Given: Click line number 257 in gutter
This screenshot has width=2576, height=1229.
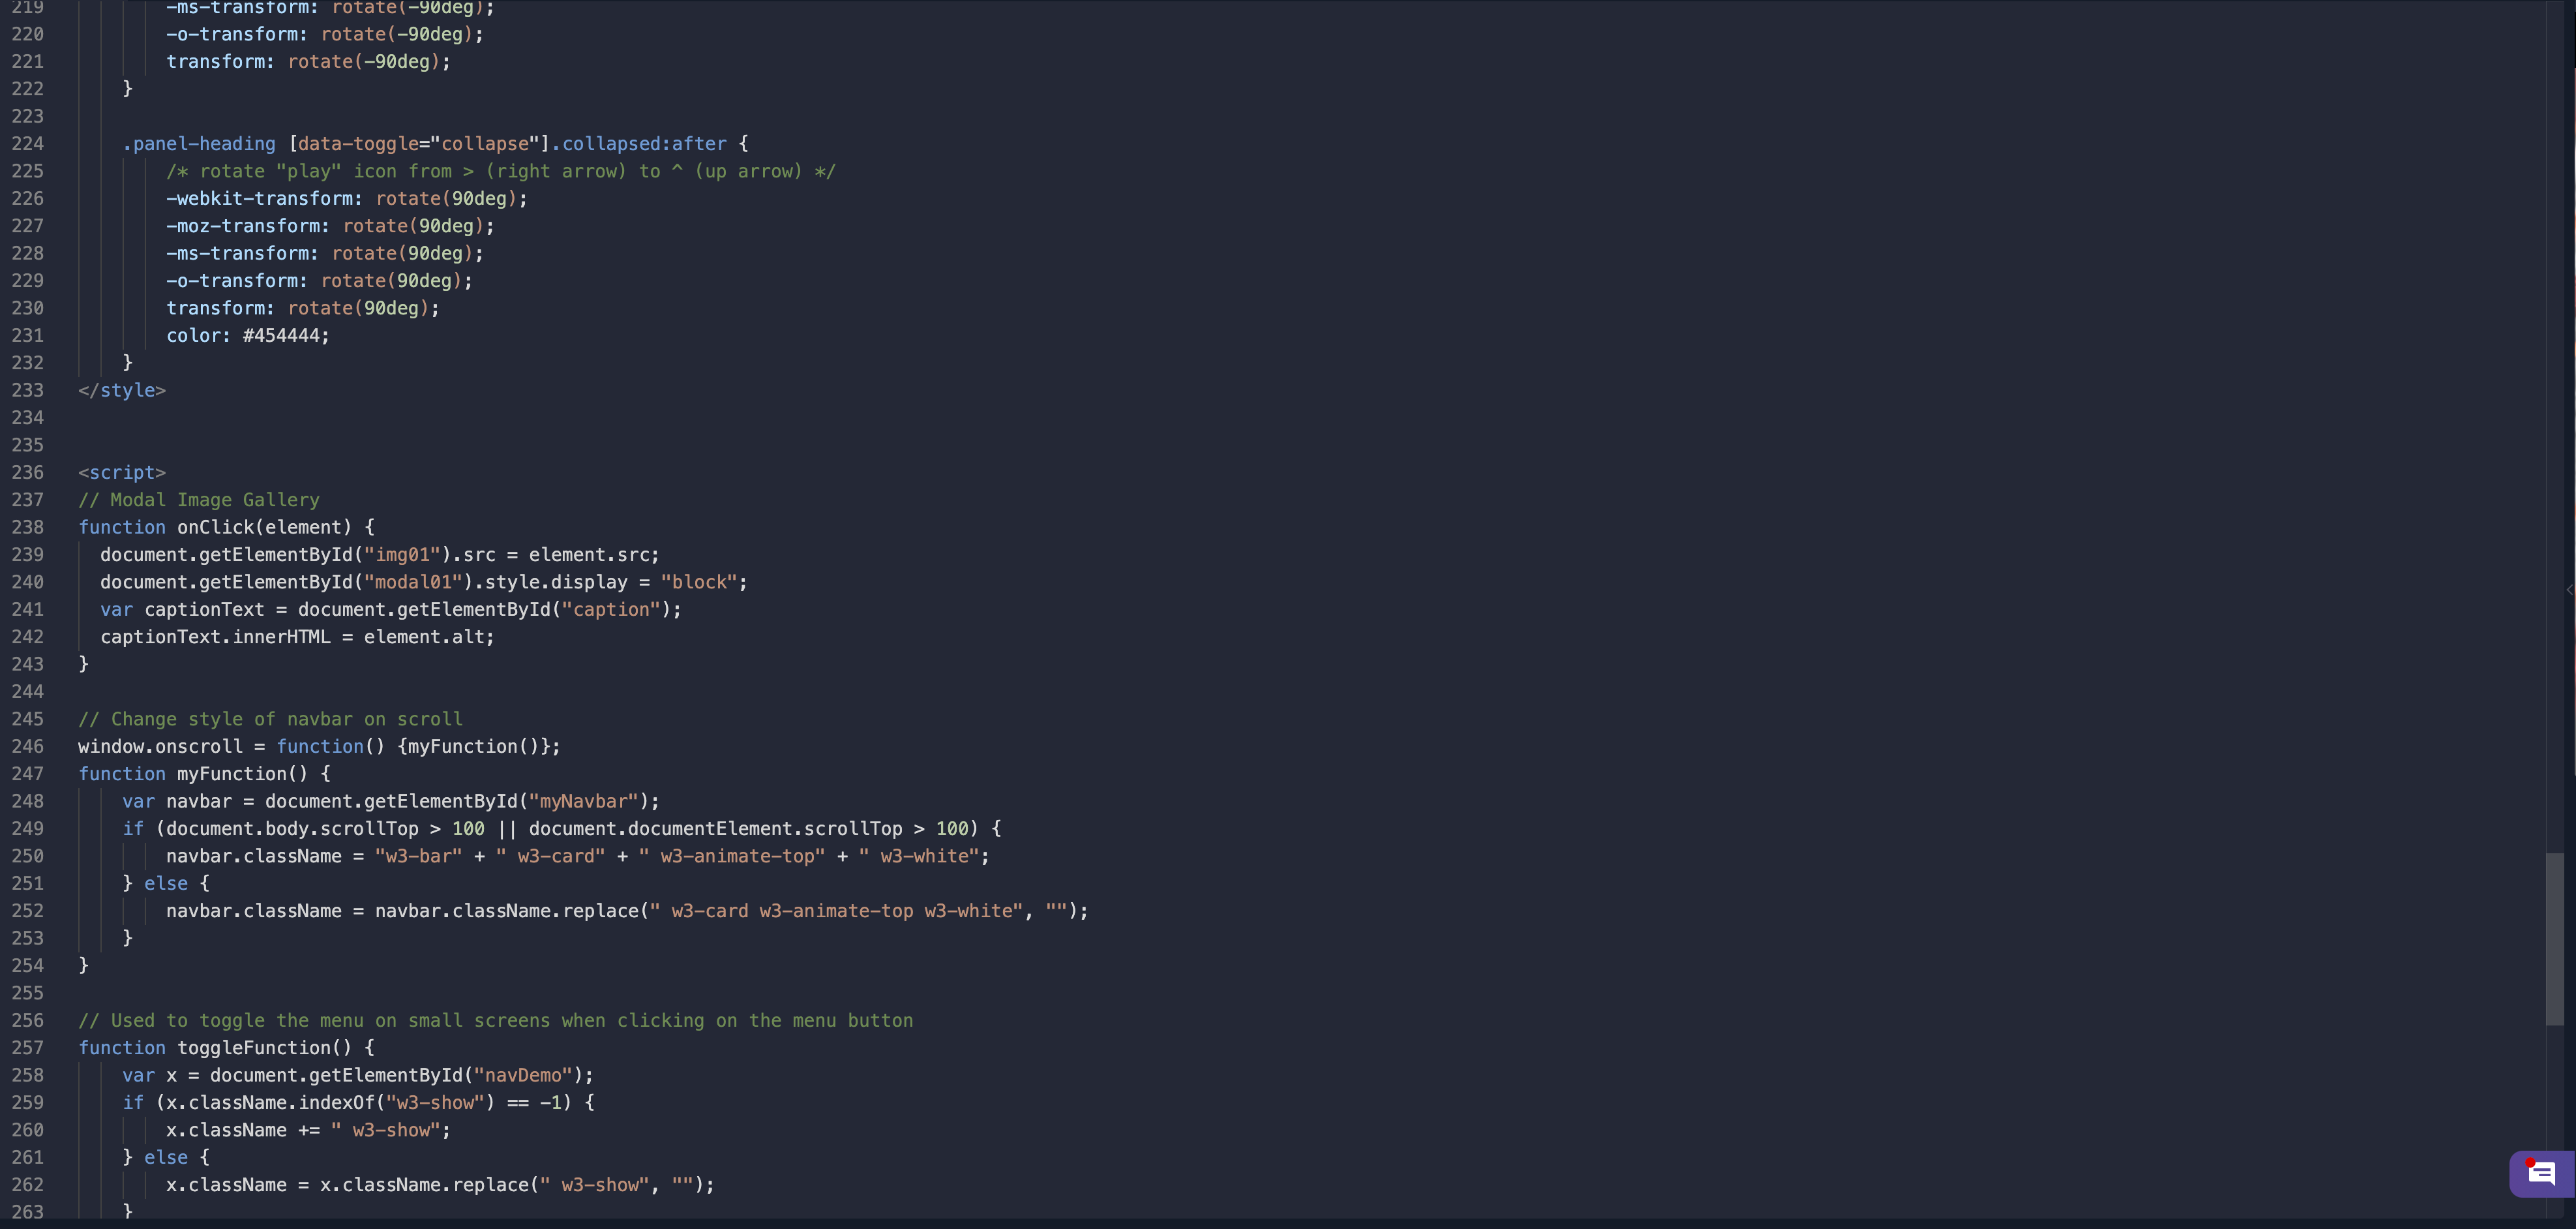Looking at the screenshot, I should click(27, 1047).
